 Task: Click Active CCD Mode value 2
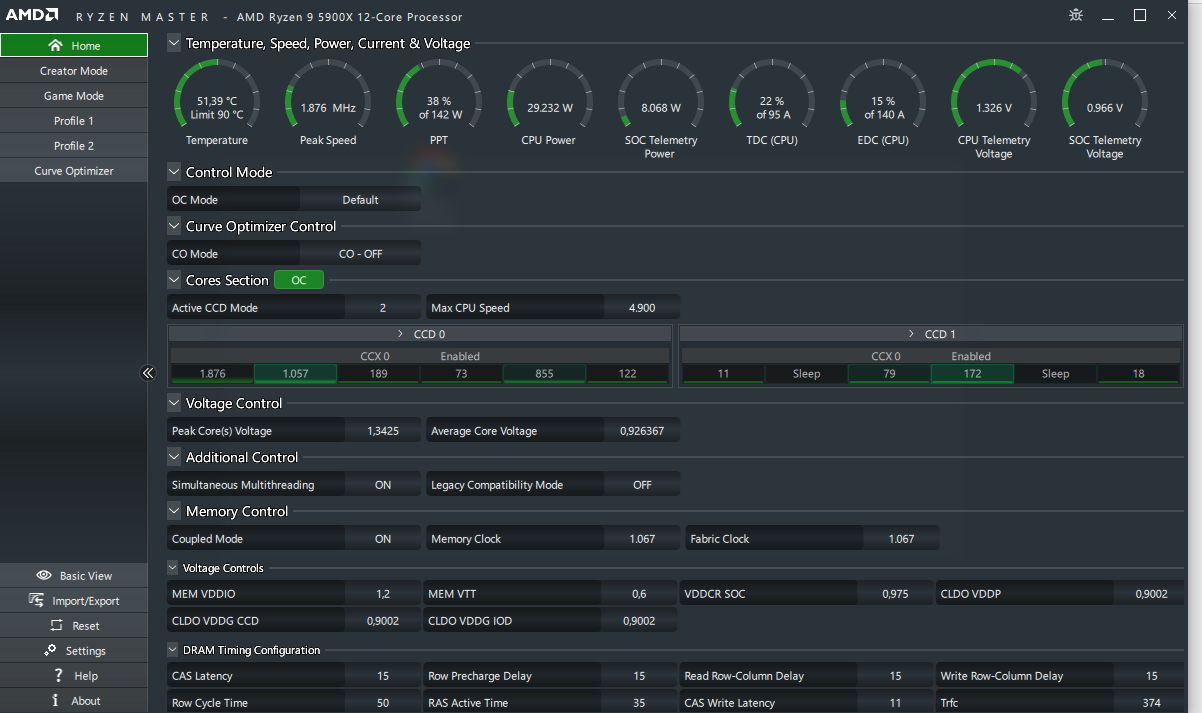tap(383, 308)
